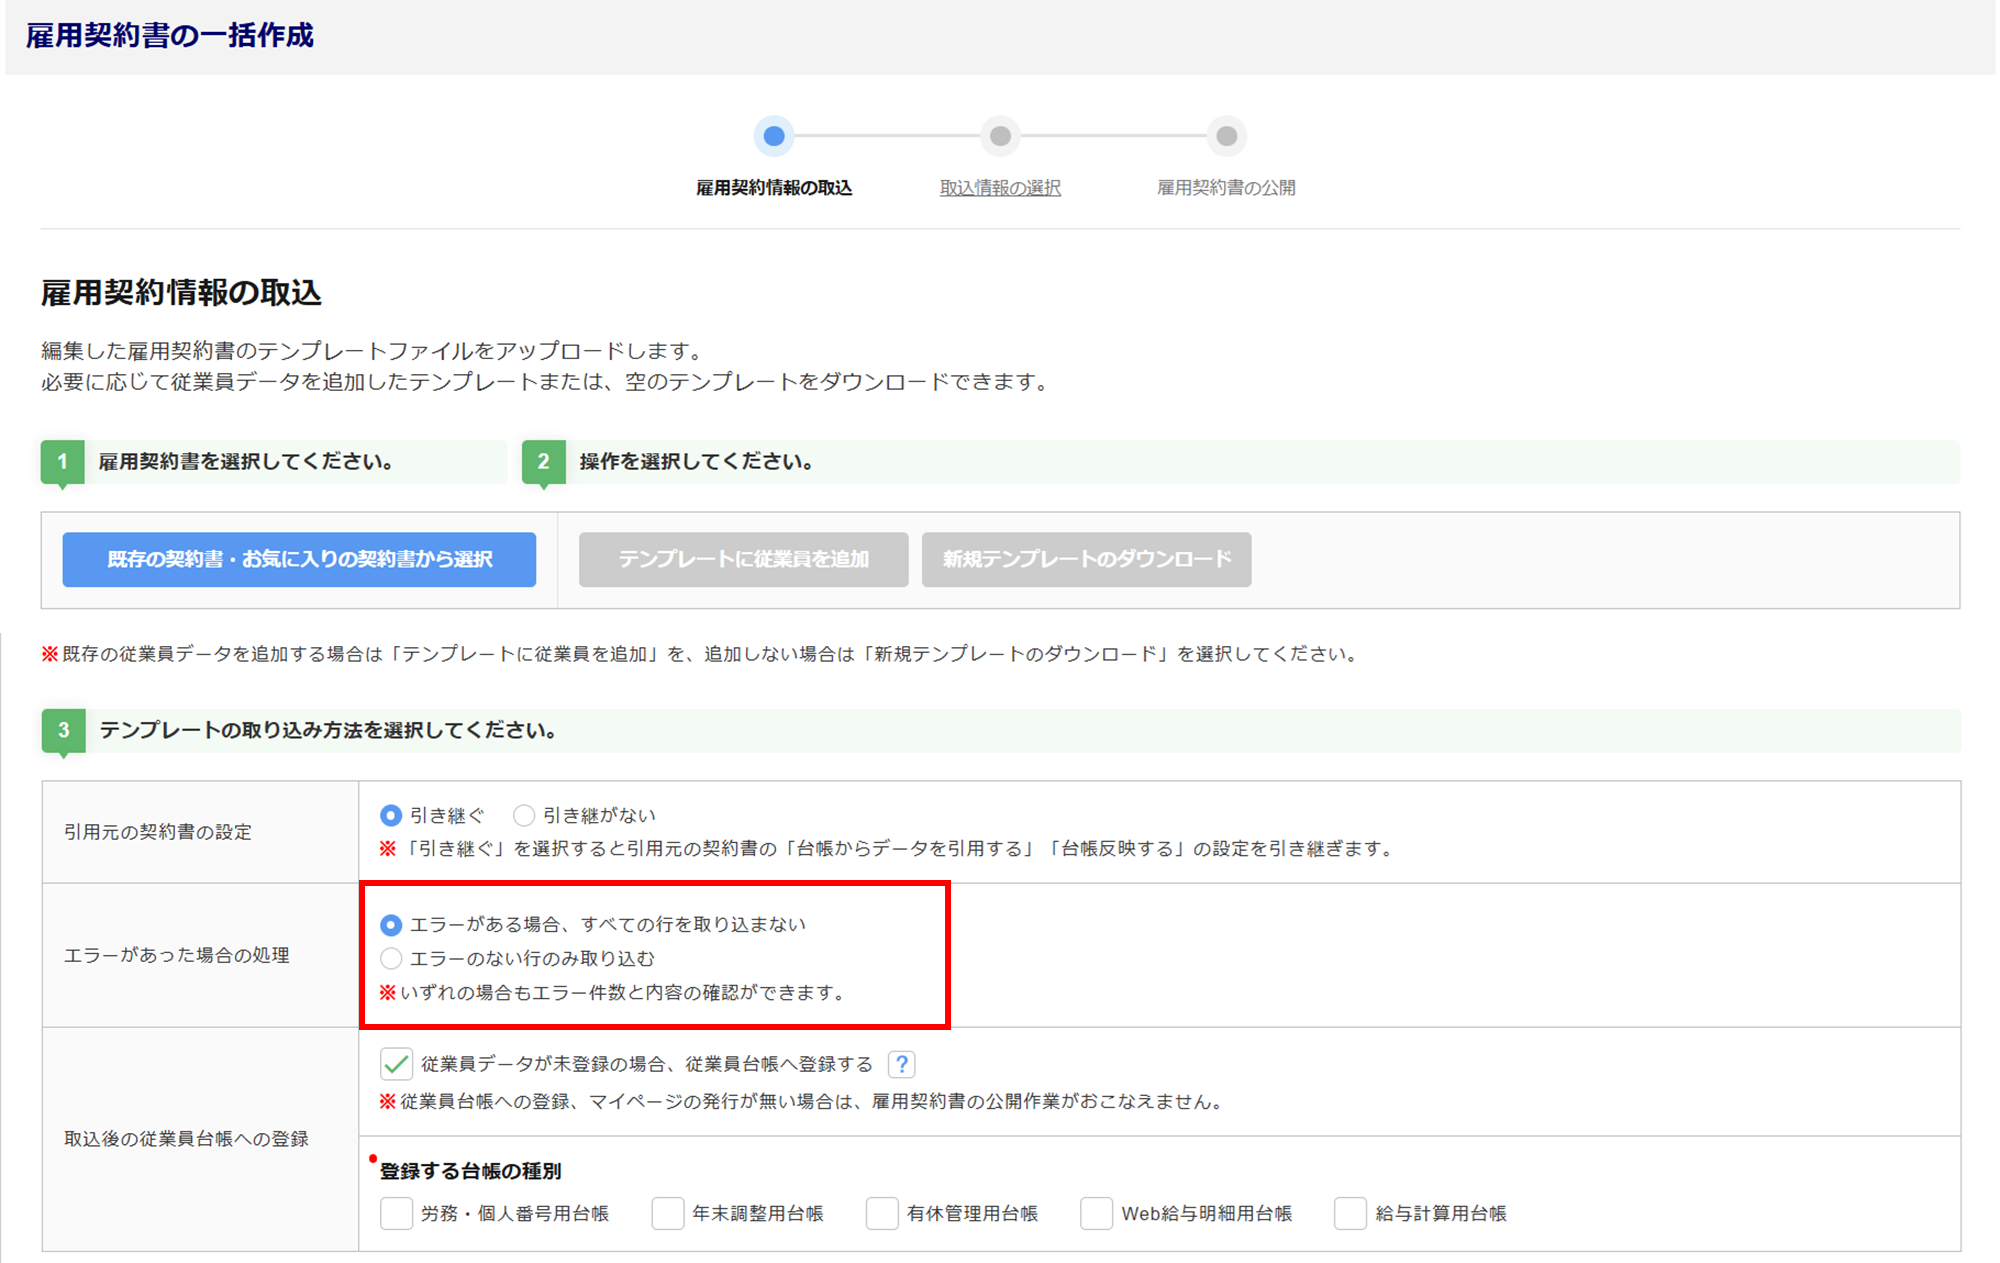The height and width of the screenshot is (1263, 2000).
Task: Click 雇用契約情報の取込 step label
Action: click(773, 188)
